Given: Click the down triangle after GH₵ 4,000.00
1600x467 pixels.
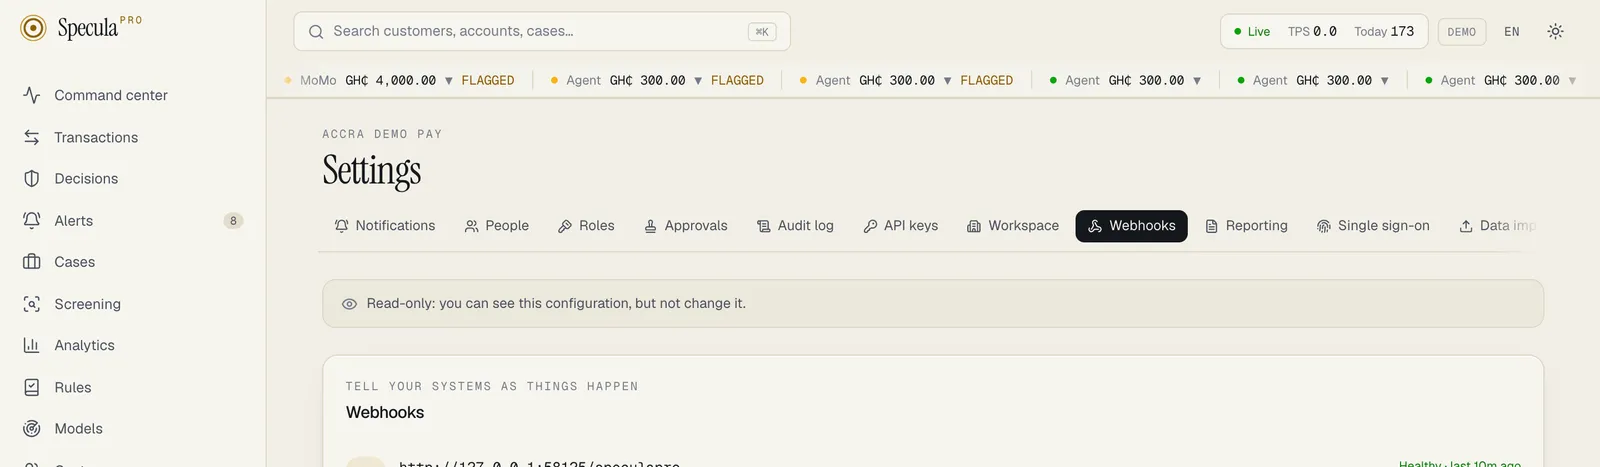Looking at the screenshot, I should (449, 81).
